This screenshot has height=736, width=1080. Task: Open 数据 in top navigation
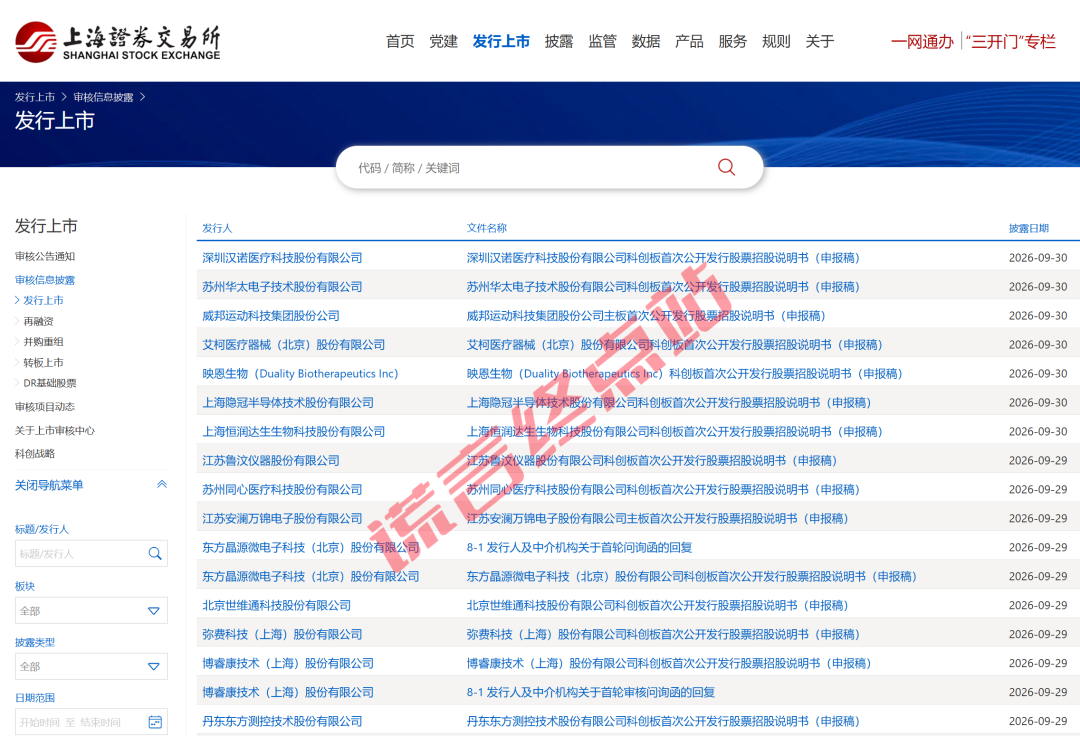[x=646, y=41]
